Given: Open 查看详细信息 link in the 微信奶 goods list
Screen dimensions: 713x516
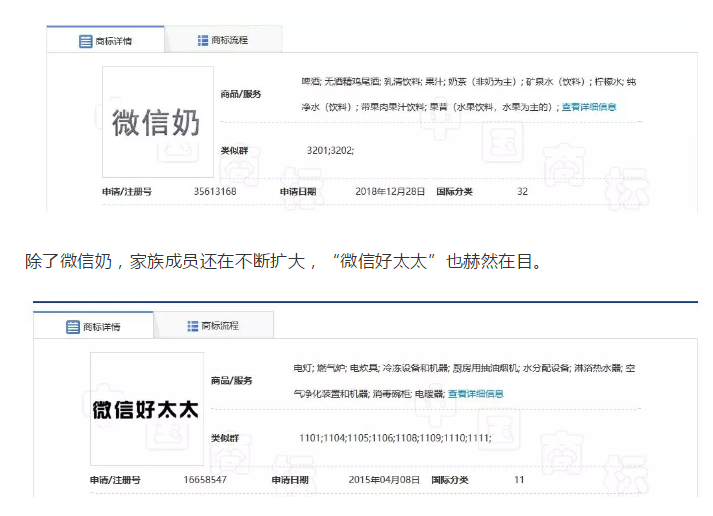Looking at the screenshot, I should click(589, 107).
